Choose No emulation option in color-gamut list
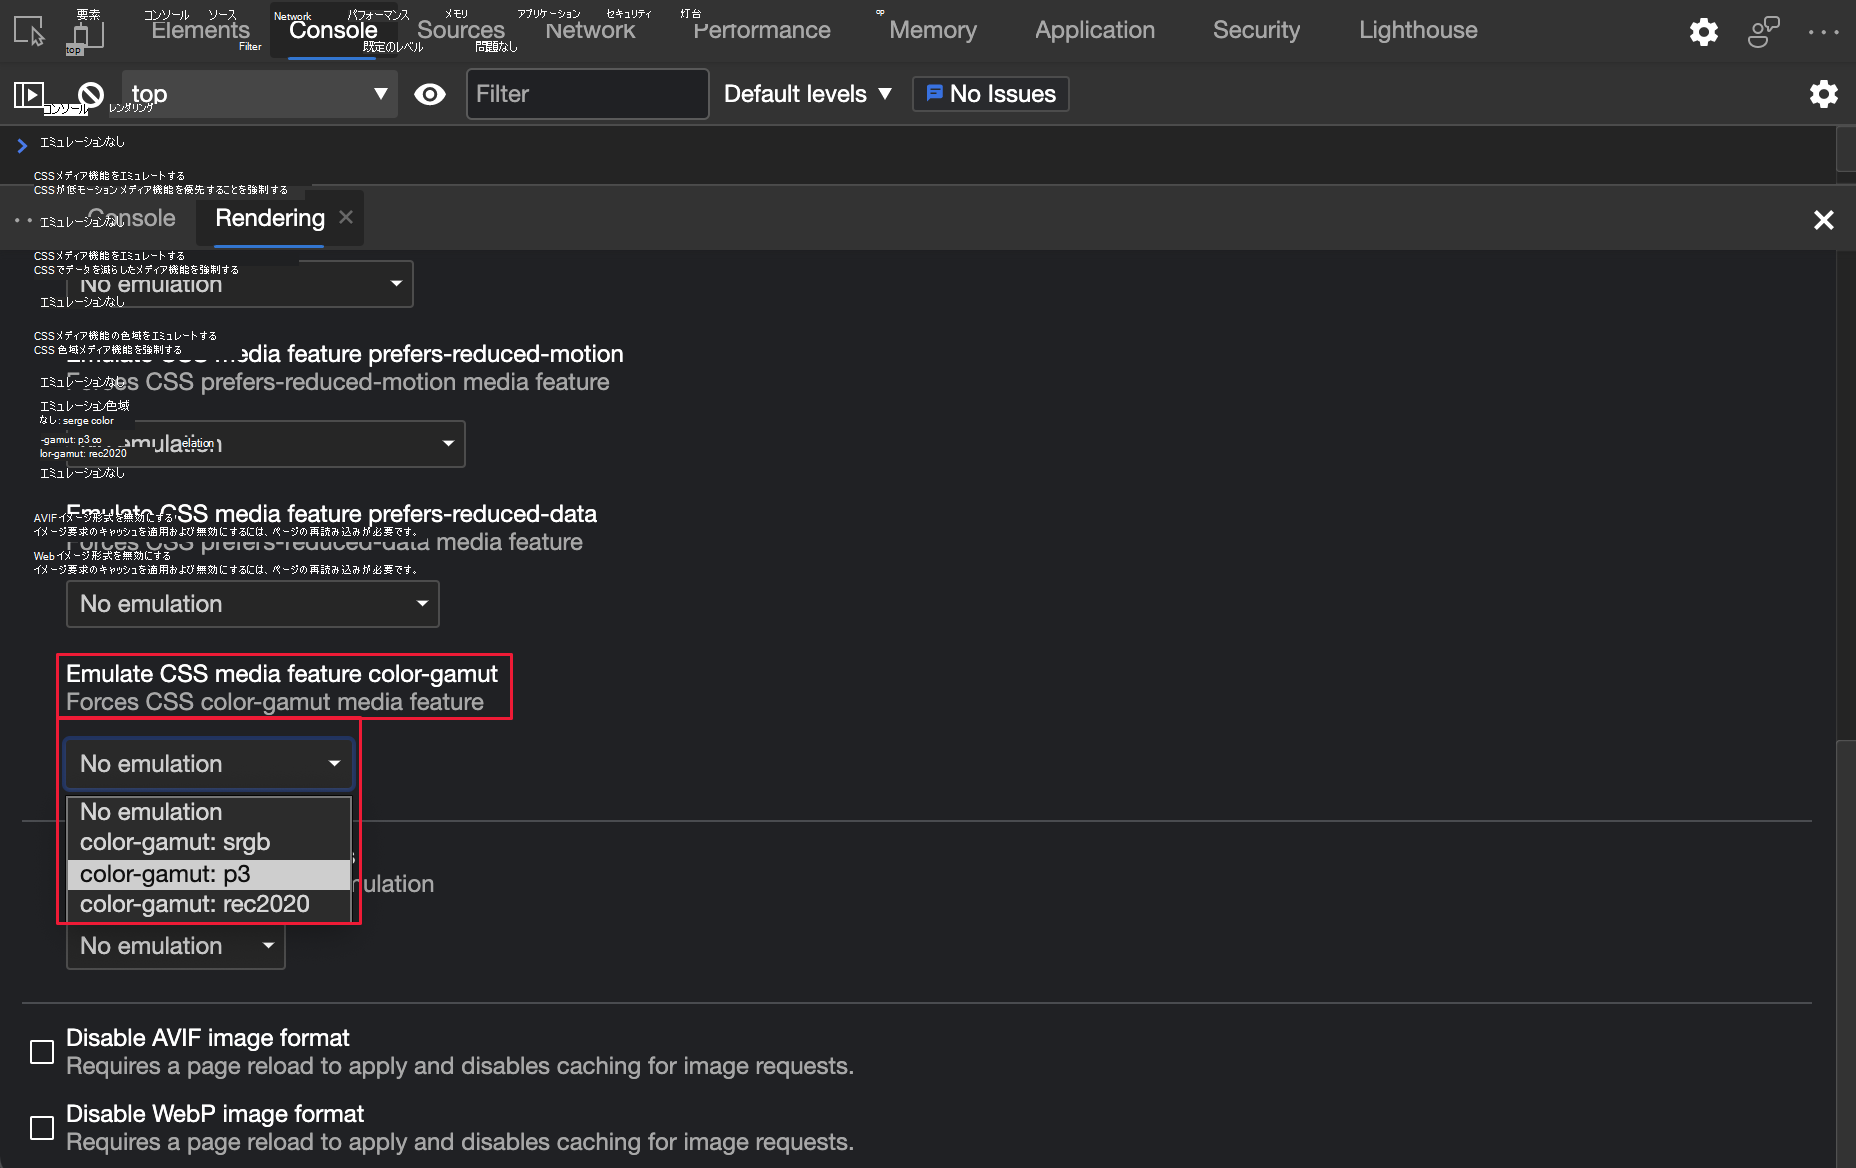 click(x=209, y=812)
